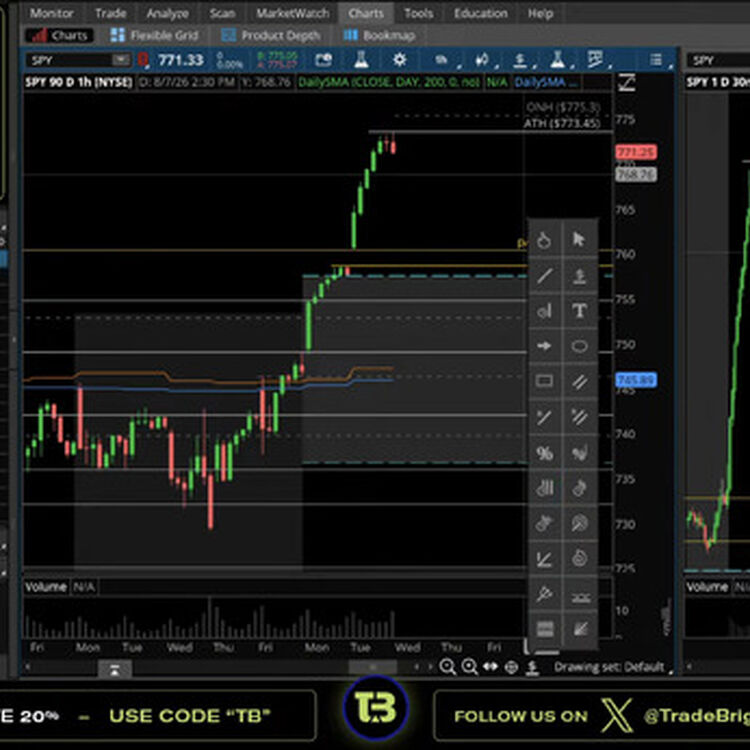Pick the oval shape drawing tool

pyautogui.click(x=579, y=346)
